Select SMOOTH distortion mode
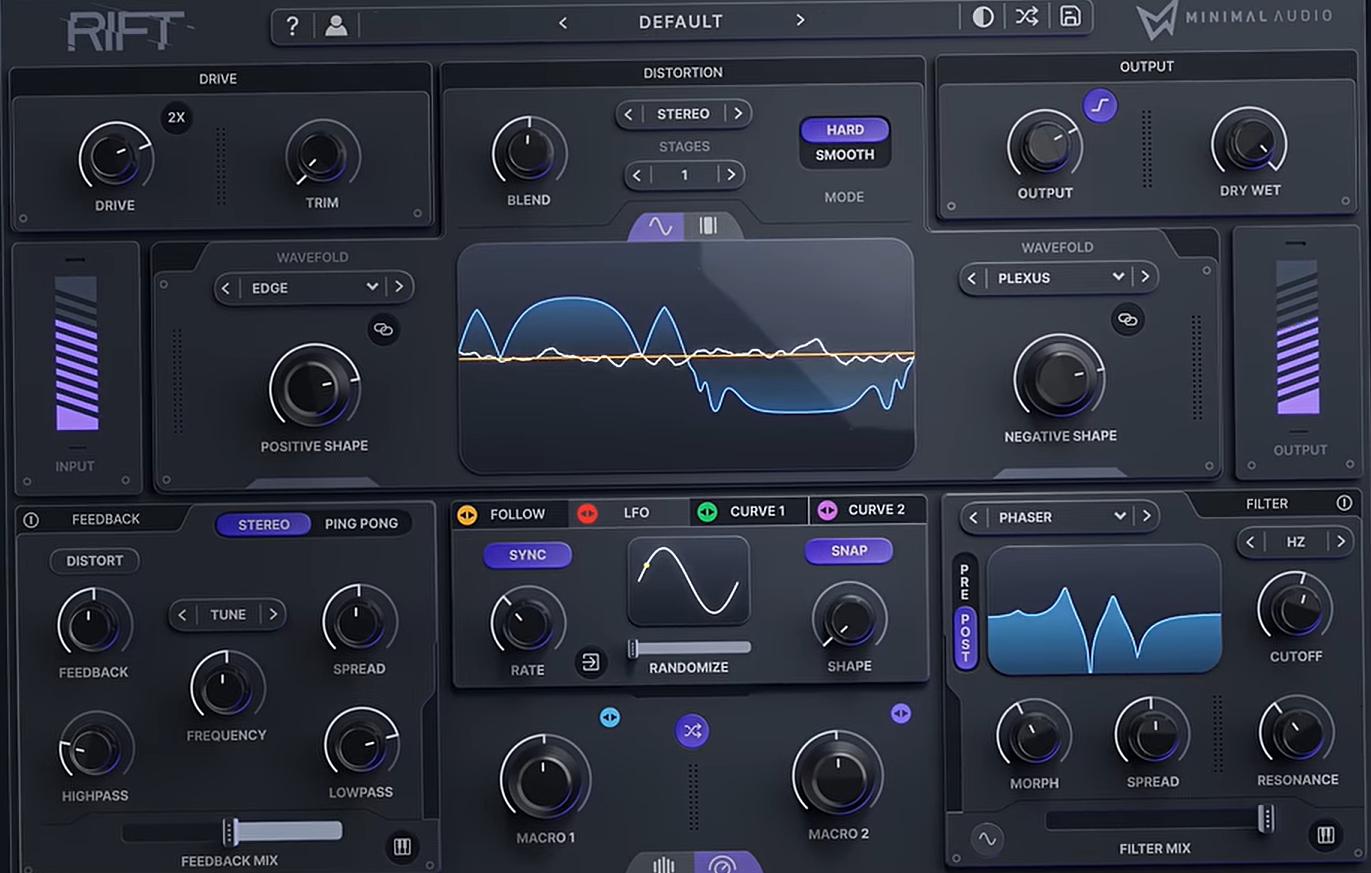Viewport: 1371px width, 873px height. [x=845, y=155]
